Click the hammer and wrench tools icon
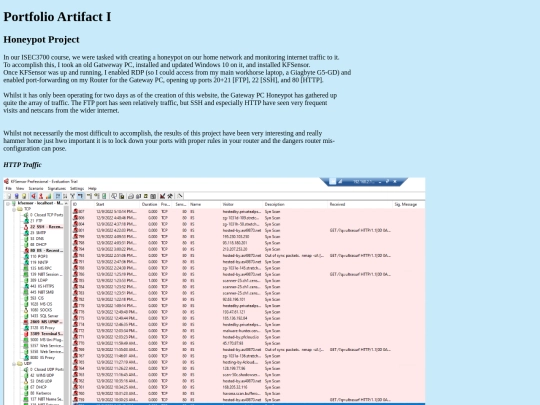This screenshot has width=540, height=405. click(x=170, y=196)
